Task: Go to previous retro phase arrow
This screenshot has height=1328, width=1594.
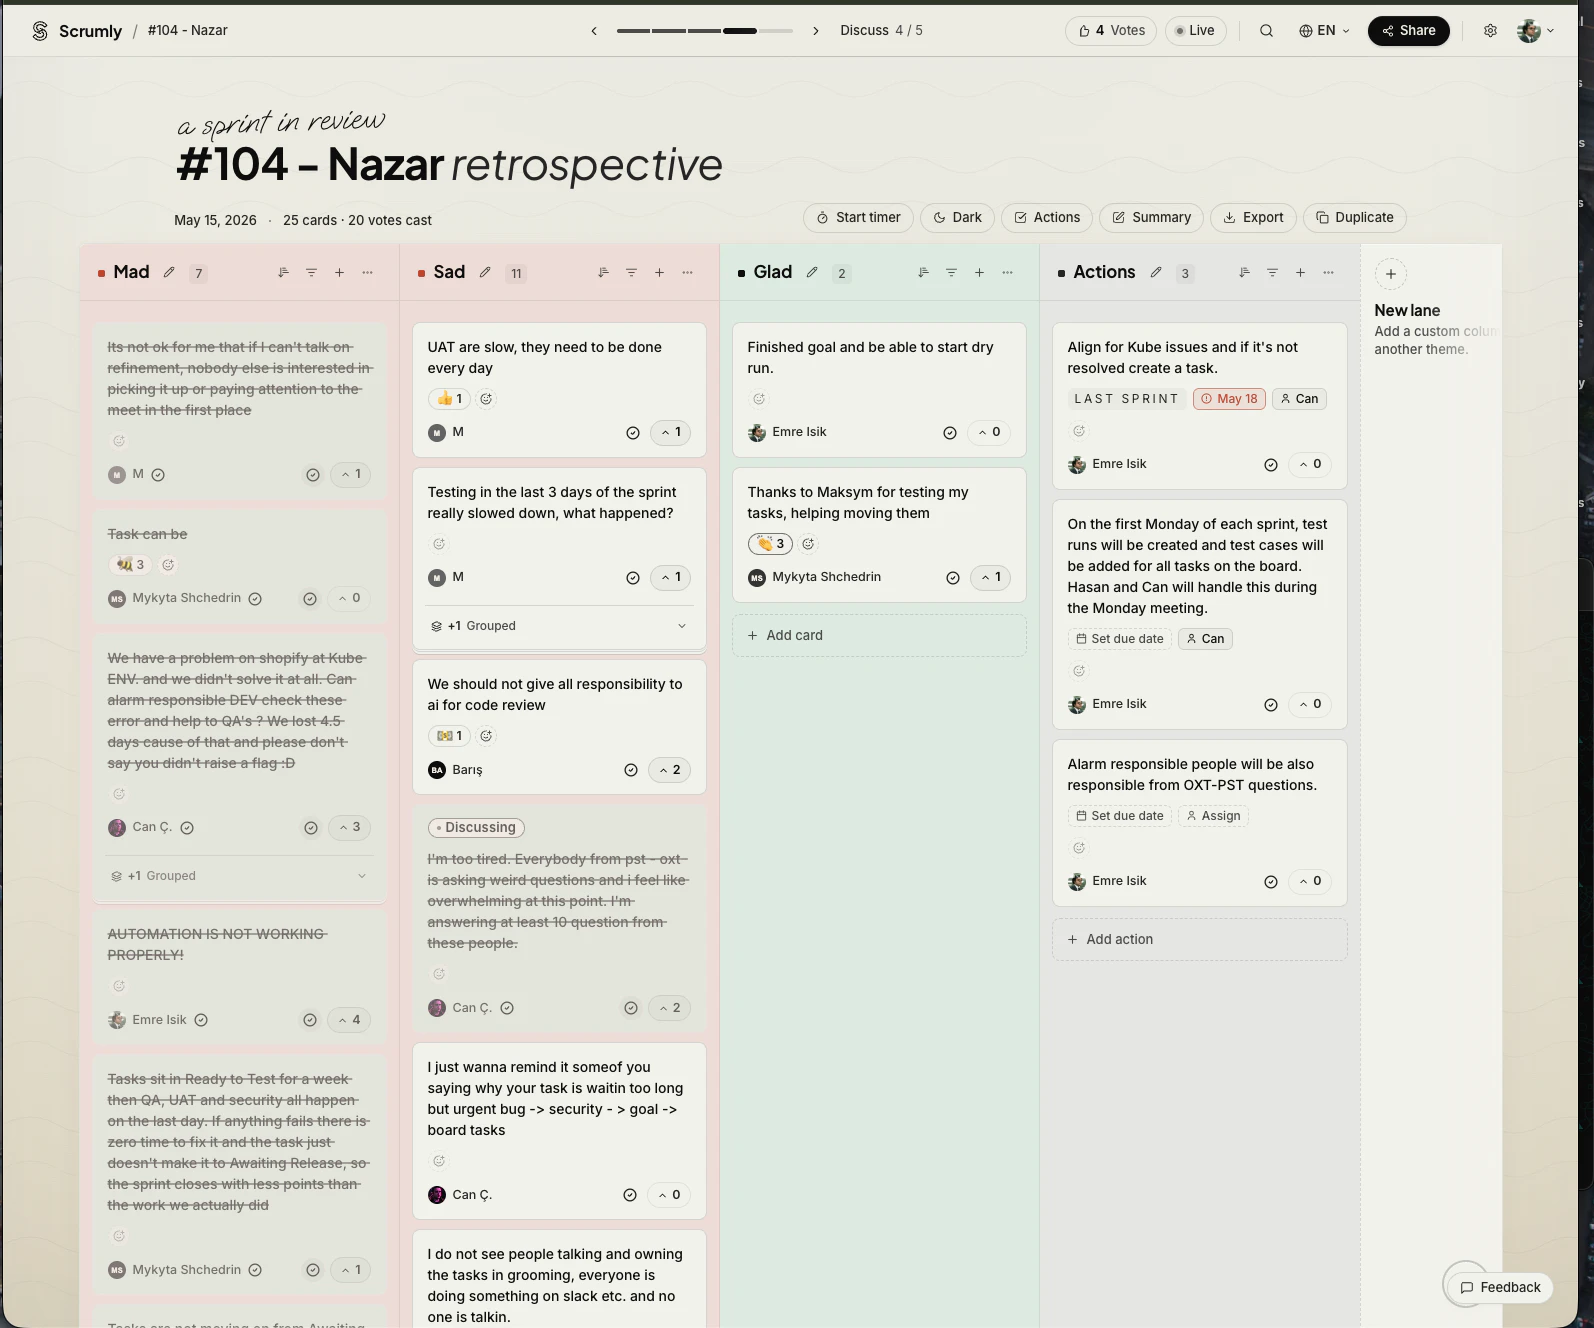Action: click(594, 31)
